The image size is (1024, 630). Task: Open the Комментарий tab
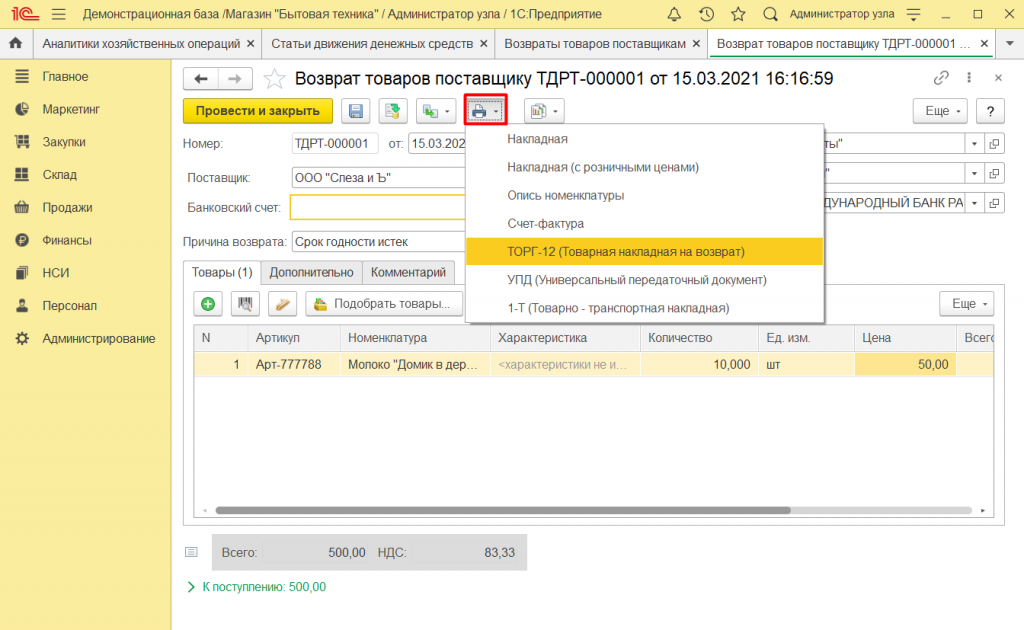click(407, 272)
